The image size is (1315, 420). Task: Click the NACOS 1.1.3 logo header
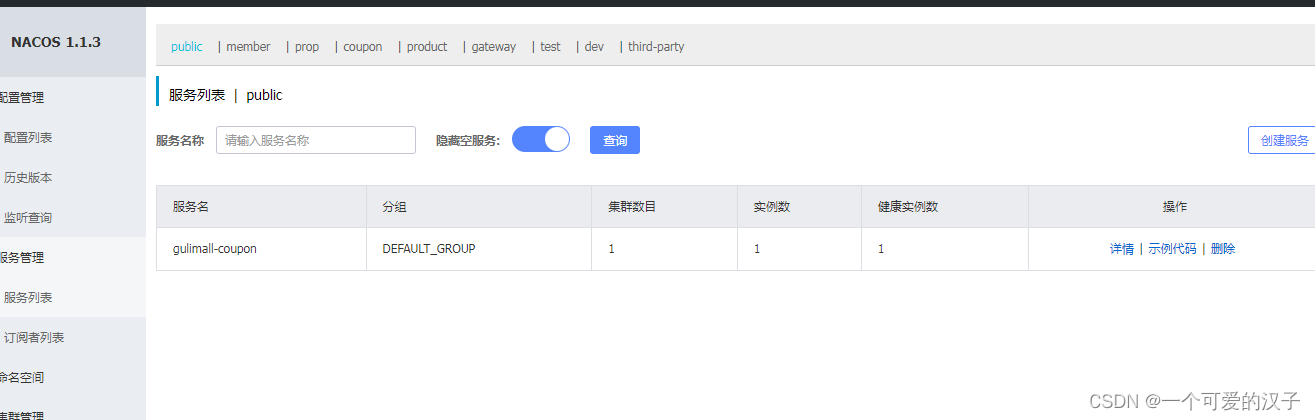56,42
